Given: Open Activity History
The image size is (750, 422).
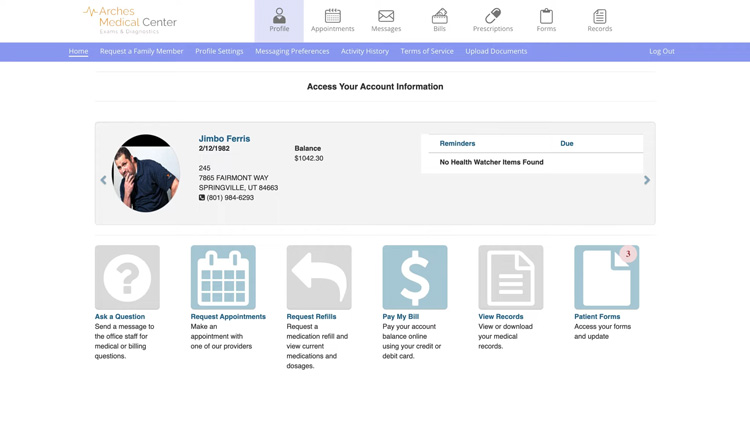Looking at the screenshot, I should click(x=365, y=51).
